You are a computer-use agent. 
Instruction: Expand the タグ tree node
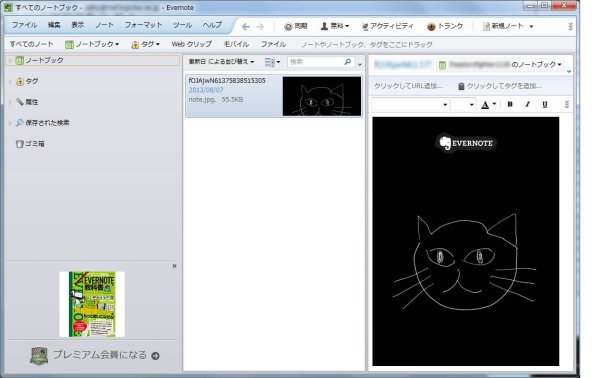pyautogui.click(x=10, y=81)
